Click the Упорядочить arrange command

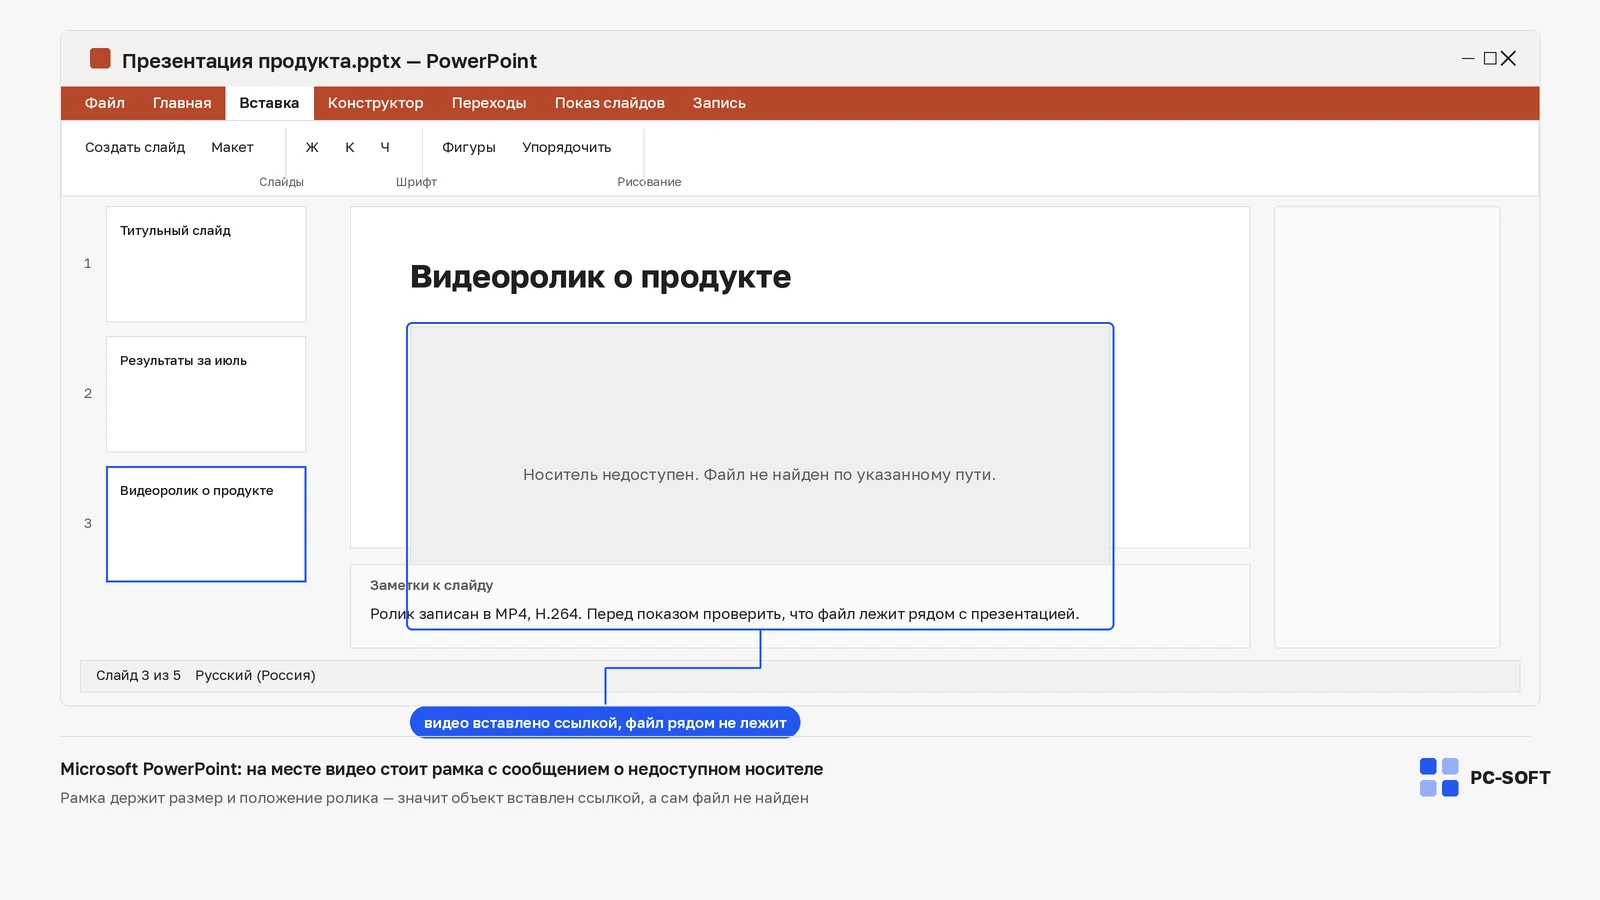pos(567,147)
